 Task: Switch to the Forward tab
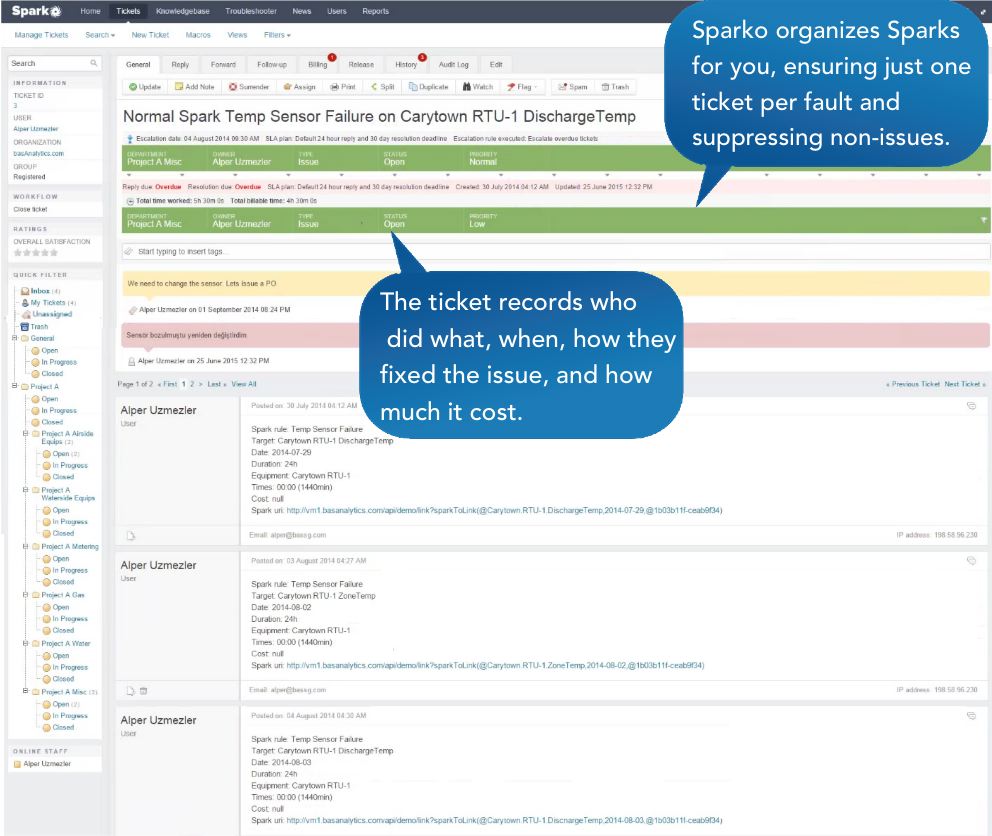click(x=223, y=65)
